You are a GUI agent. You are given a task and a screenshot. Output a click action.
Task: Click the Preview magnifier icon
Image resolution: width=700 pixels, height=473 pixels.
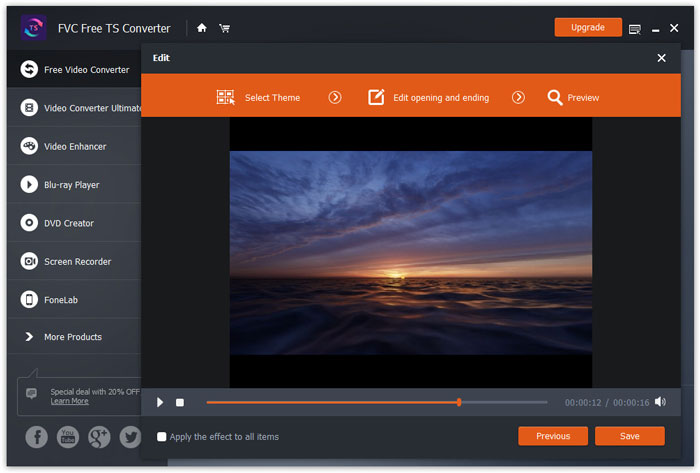click(555, 97)
